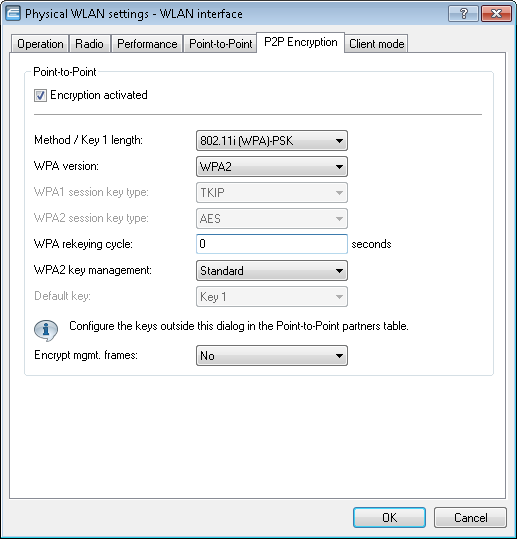Click the help question mark button
The width and height of the screenshot is (517, 539).
tap(463, 14)
